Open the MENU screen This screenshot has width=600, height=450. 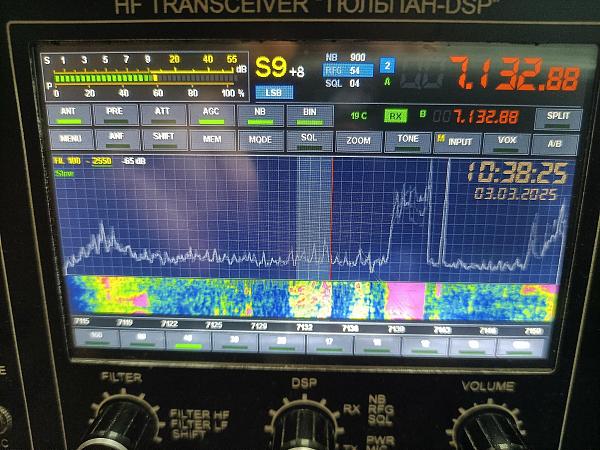pyautogui.click(x=71, y=139)
